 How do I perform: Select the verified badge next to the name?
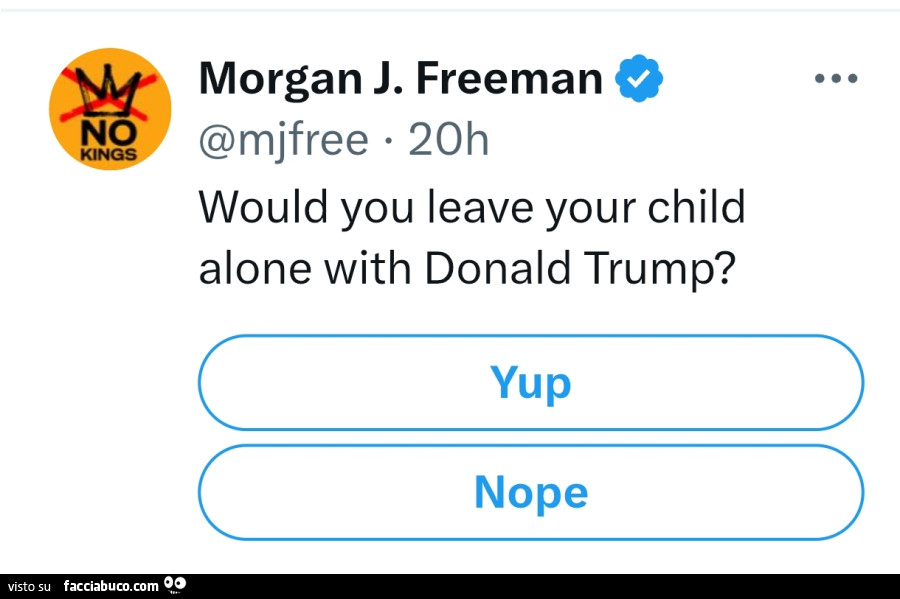pyautogui.click(x=637, y=78)
